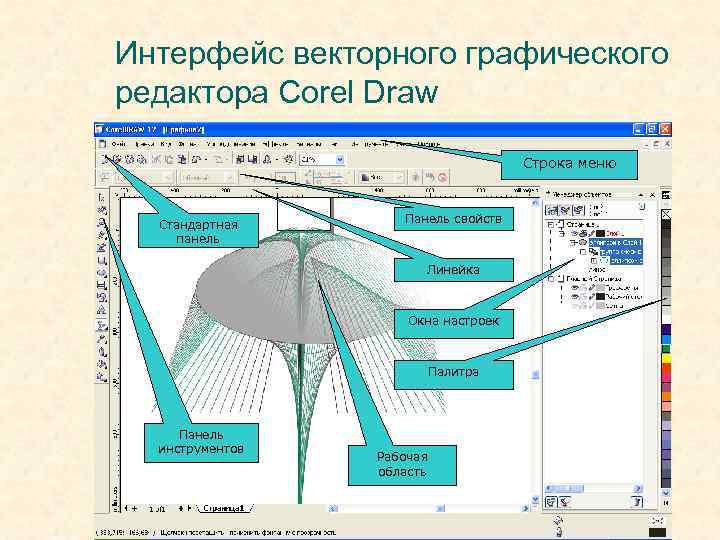Open the last menu bar item Справка

click(428, 144)
